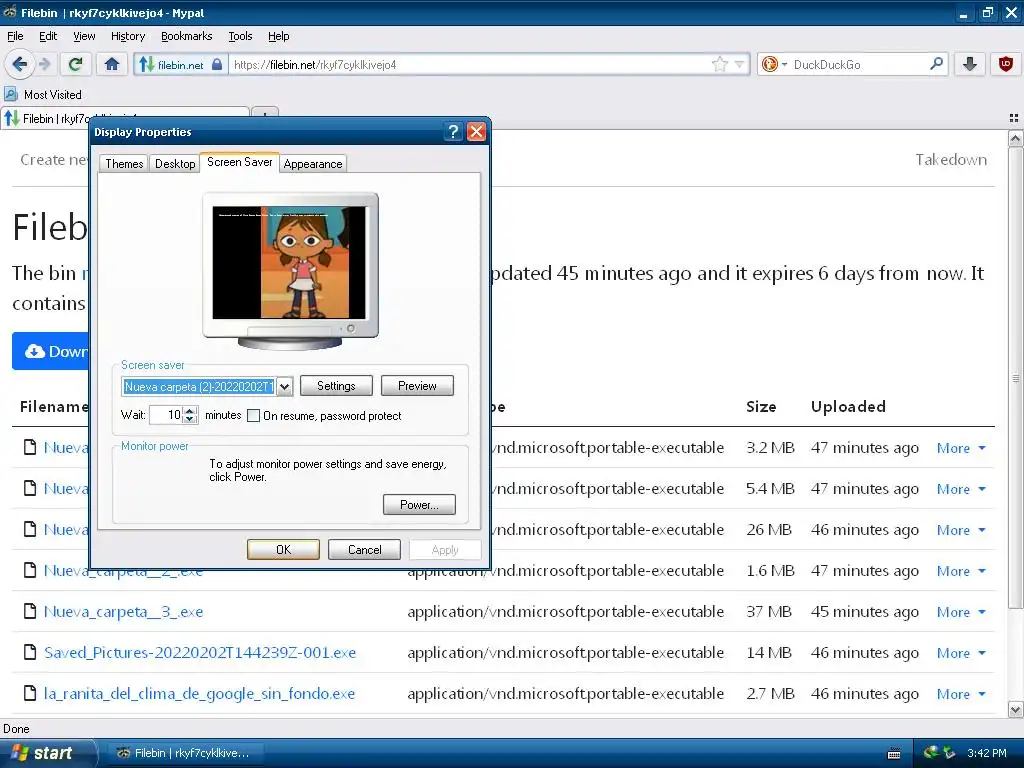Click Display Properties help question button
This screenshot has width=1024, height=768.
tap(453, 132)
